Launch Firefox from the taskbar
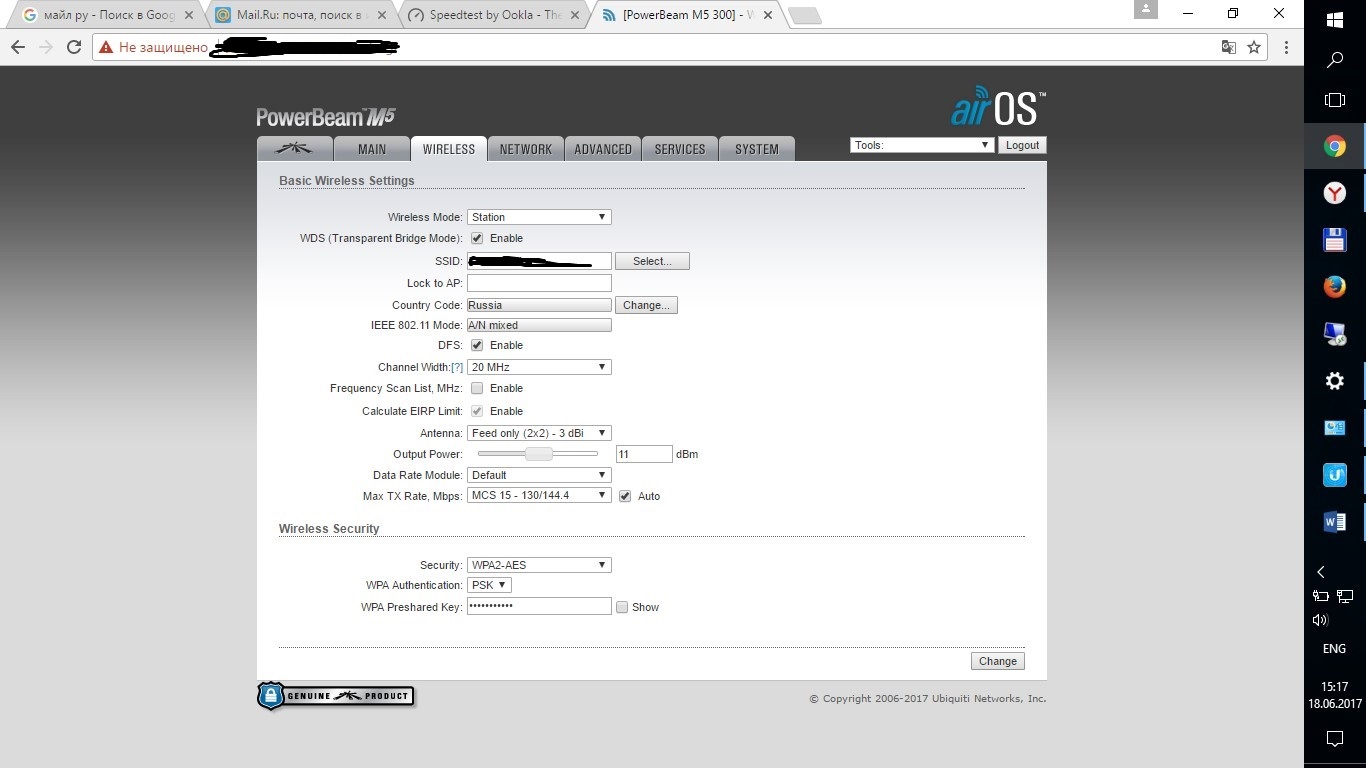This screenshot has height=768, width=1366. [x=1334, y=287]
